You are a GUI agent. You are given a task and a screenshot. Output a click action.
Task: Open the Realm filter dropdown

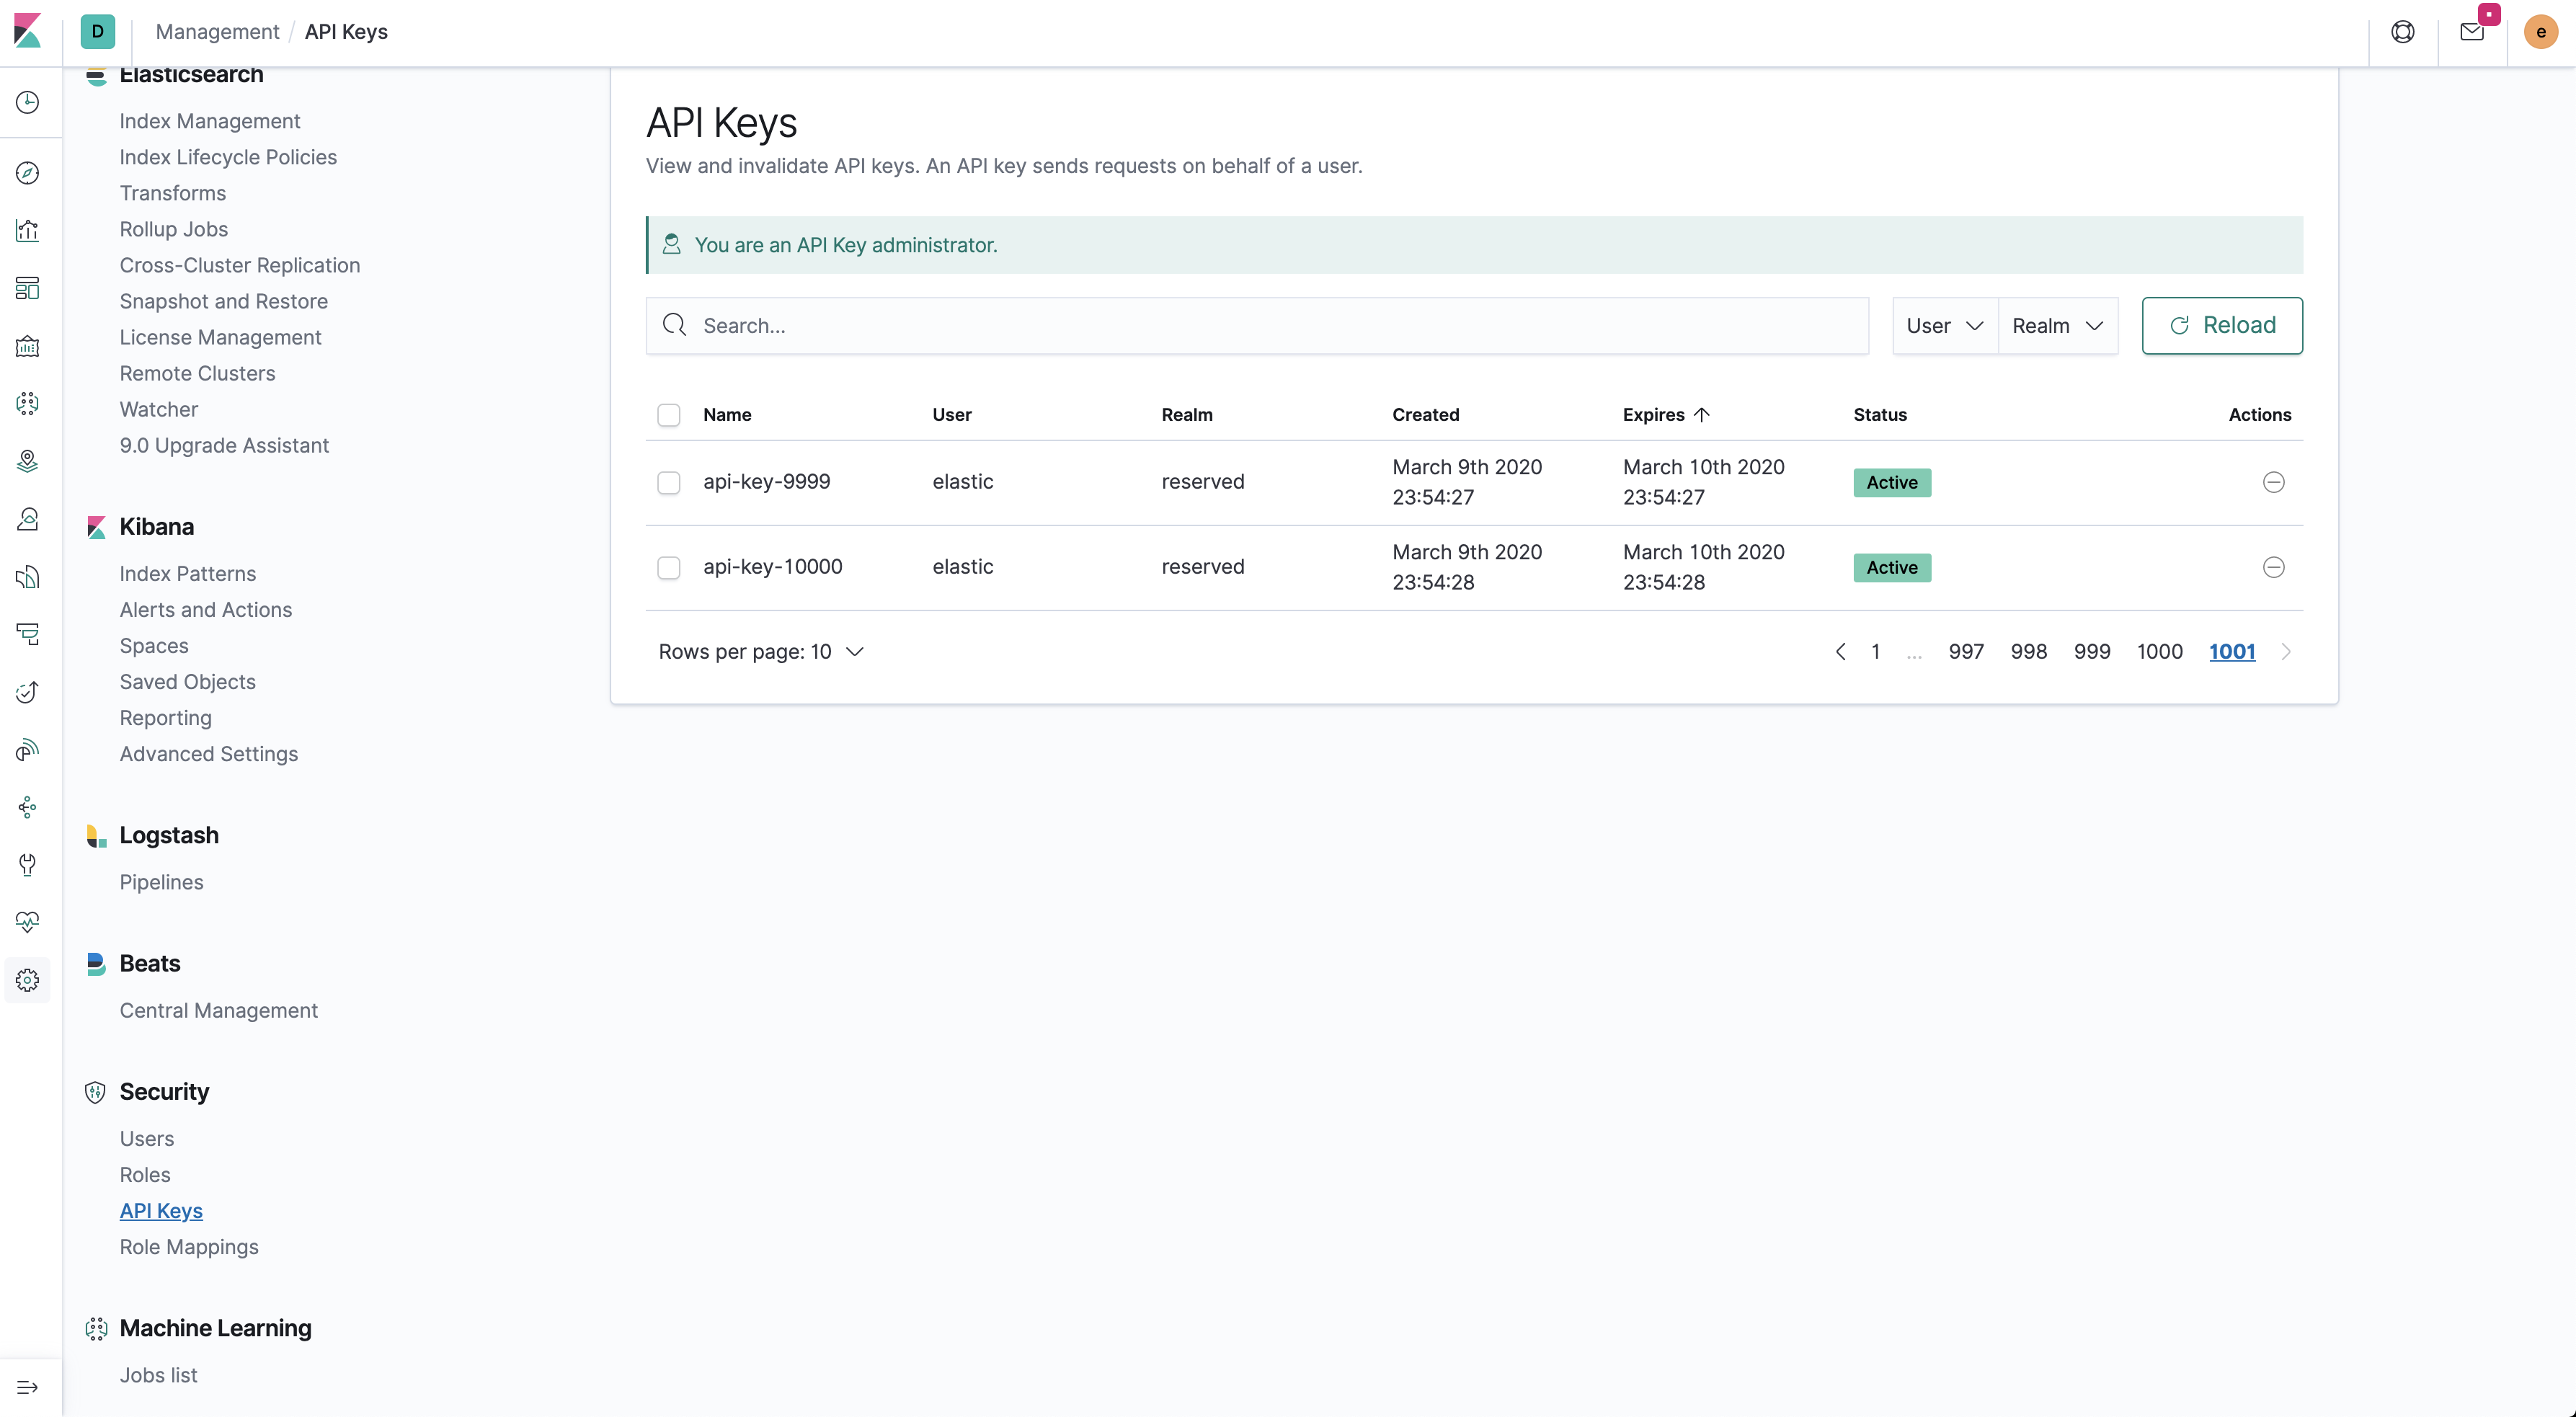2057,326
